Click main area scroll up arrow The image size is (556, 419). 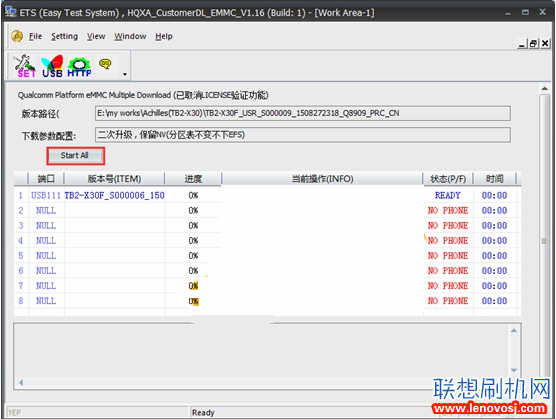pos(545,89)
